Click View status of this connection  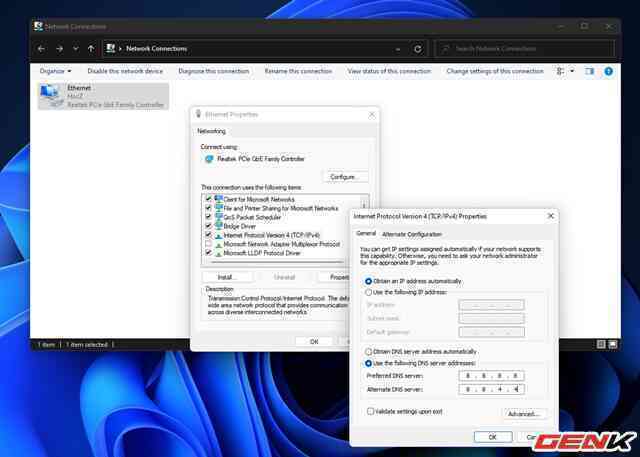[x=389, y=71]
